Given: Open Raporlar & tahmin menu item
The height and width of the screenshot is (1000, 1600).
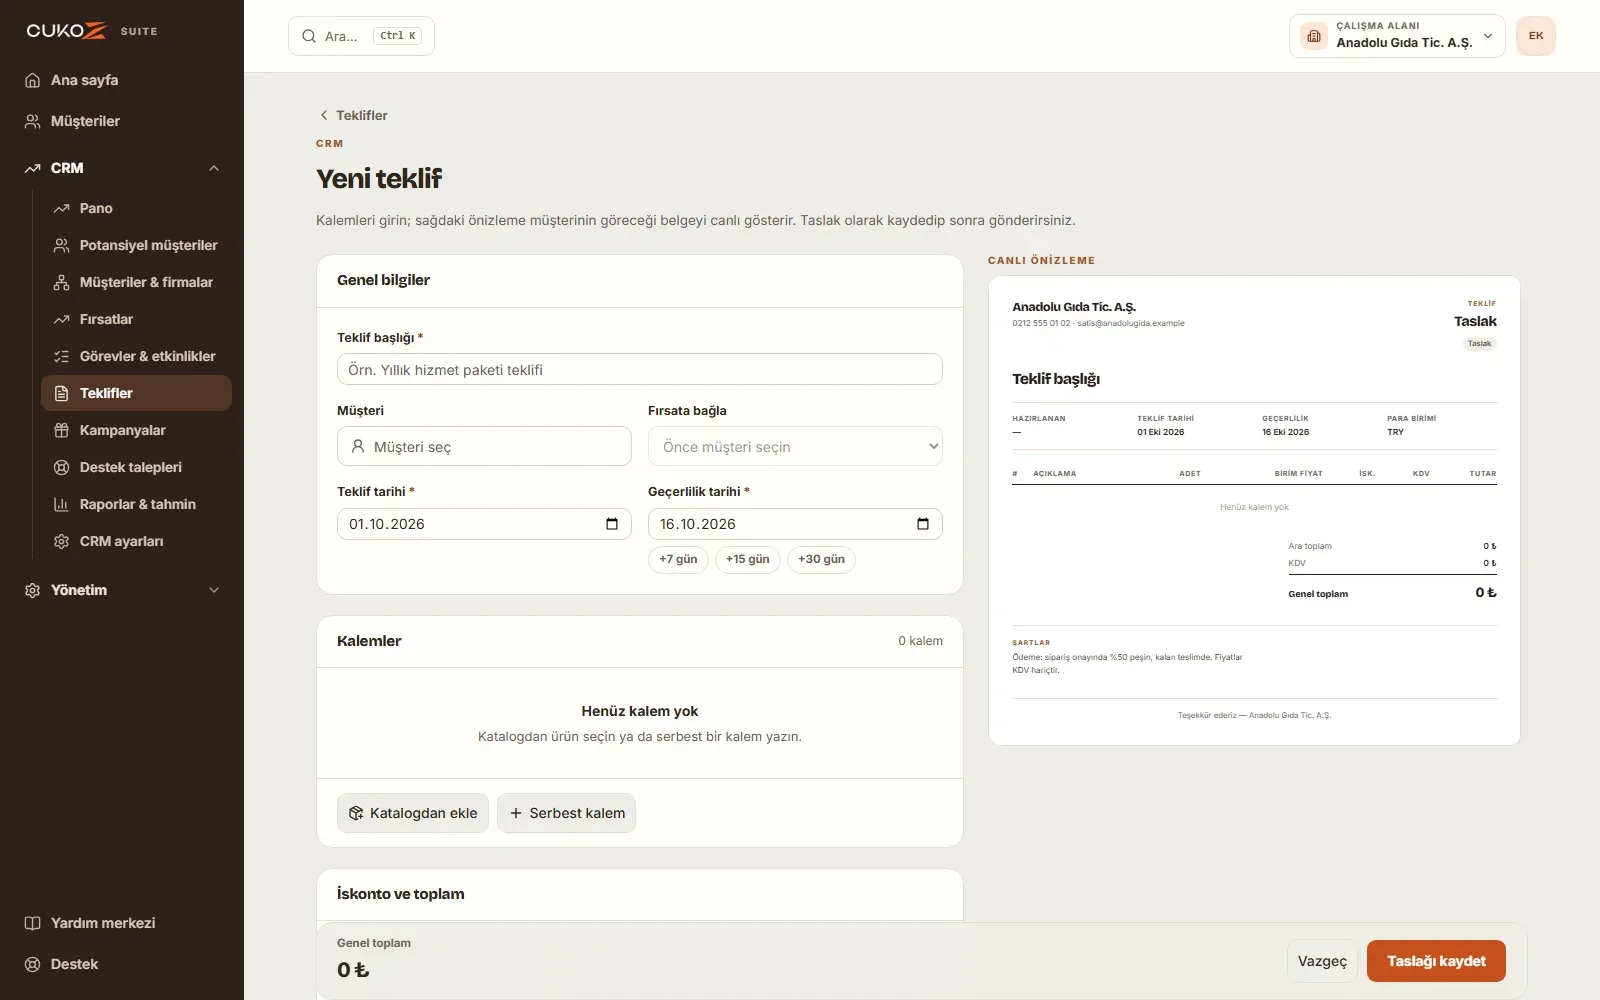Looking at the screenshot, I should click(136, 504).
